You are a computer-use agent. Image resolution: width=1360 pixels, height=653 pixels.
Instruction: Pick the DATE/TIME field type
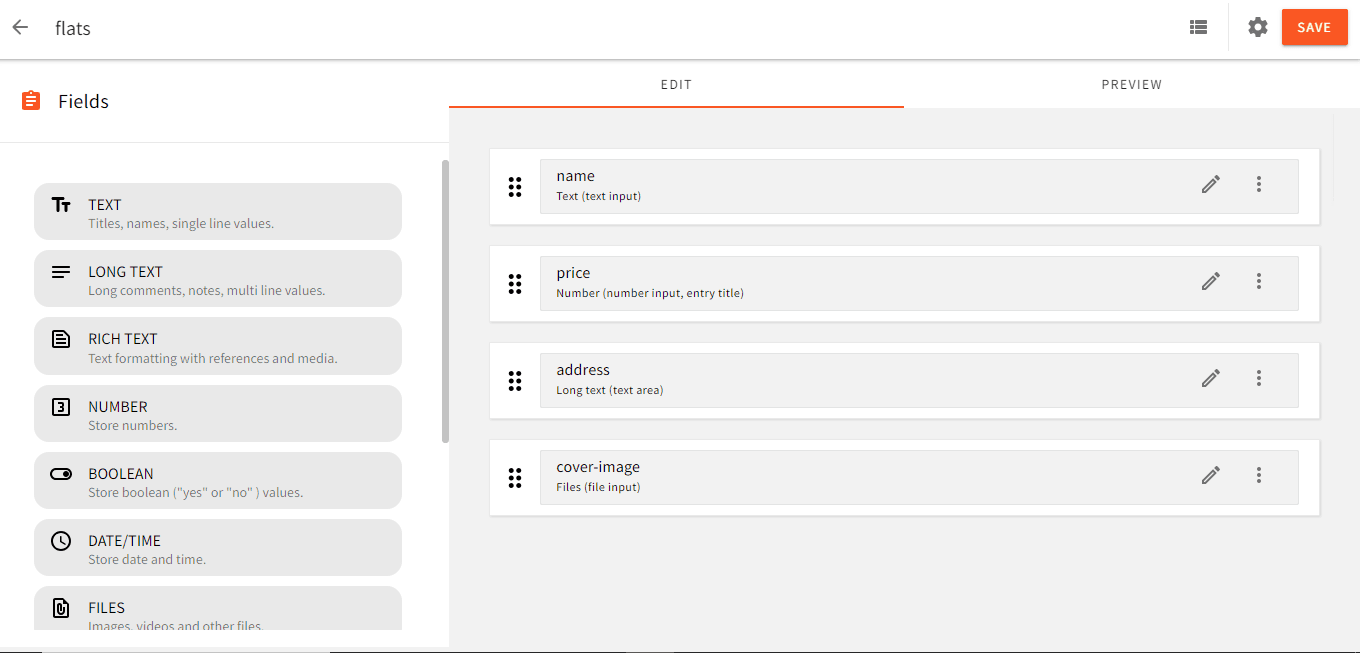218,547
